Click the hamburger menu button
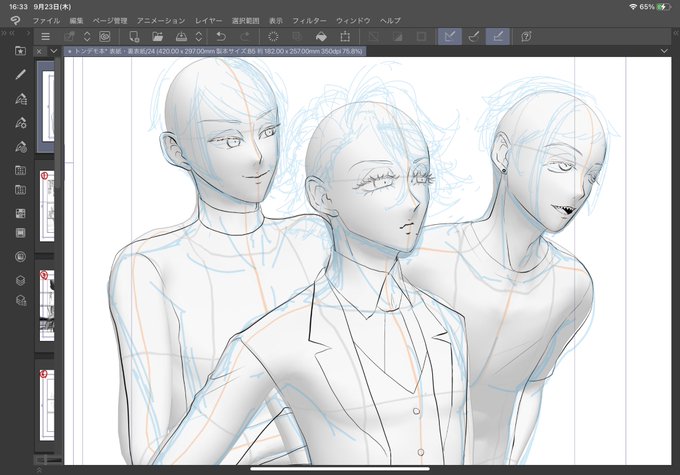 (45, 37)
